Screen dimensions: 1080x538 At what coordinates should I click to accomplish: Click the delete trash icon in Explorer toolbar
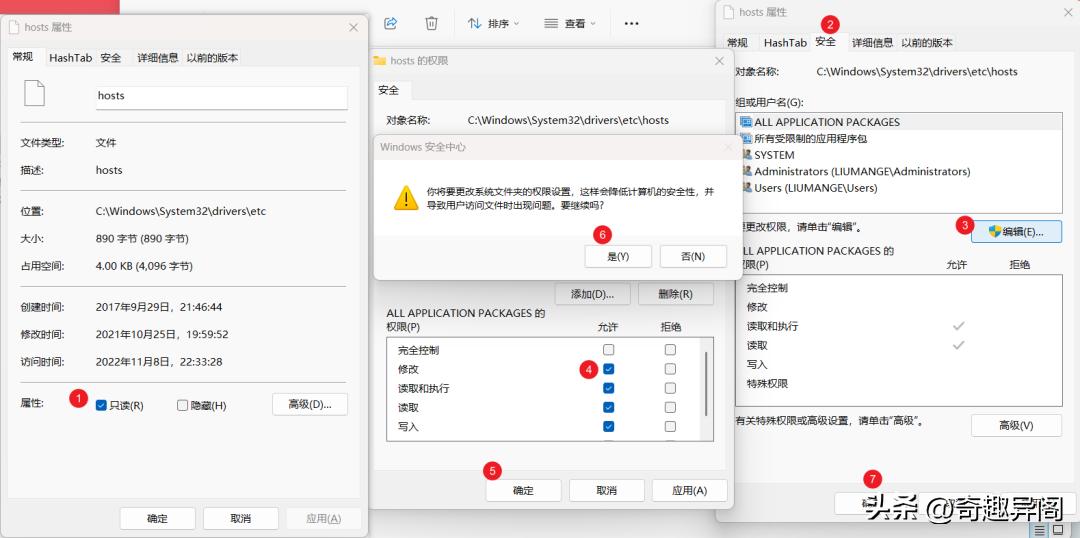(x=431, y=23)
